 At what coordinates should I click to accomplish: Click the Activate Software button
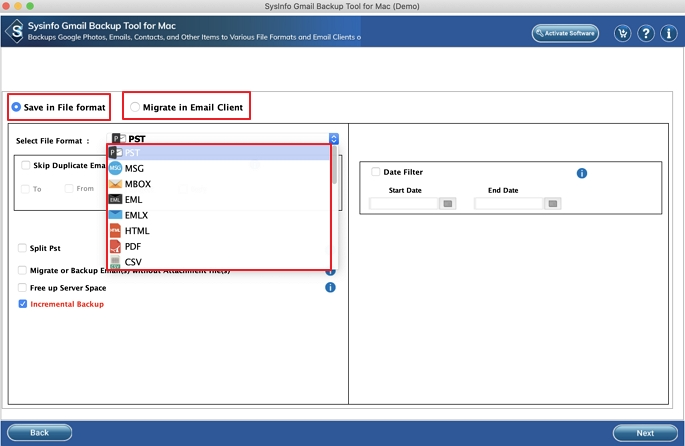(565, 33)
